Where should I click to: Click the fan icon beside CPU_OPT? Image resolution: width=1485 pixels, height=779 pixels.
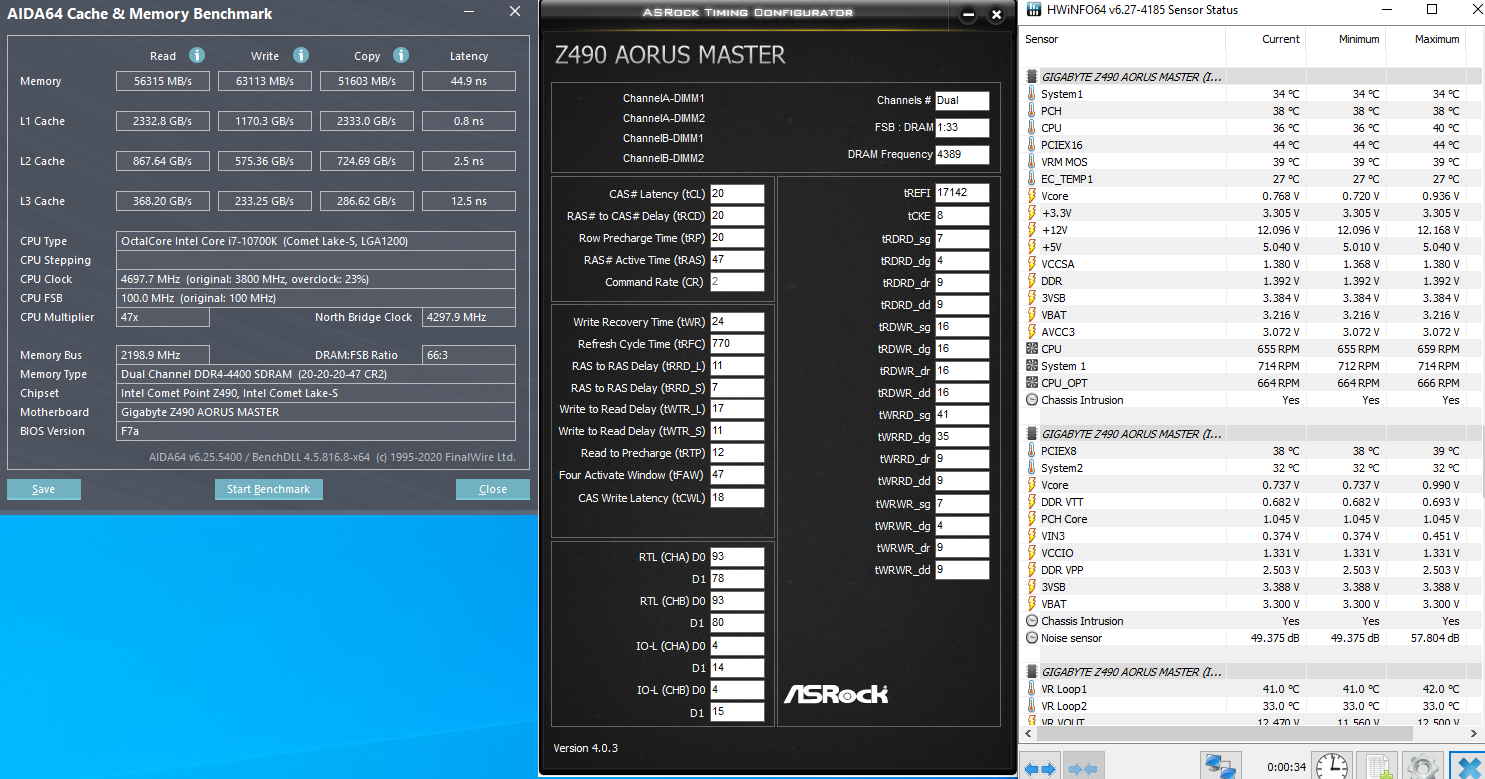[1032, 383]
